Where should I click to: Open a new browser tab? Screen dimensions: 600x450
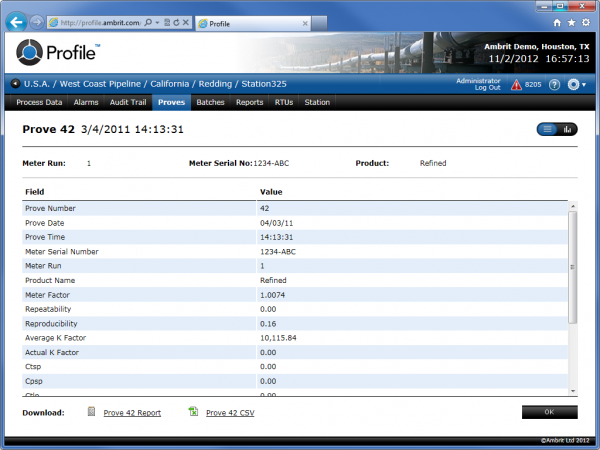coord(319,24)
